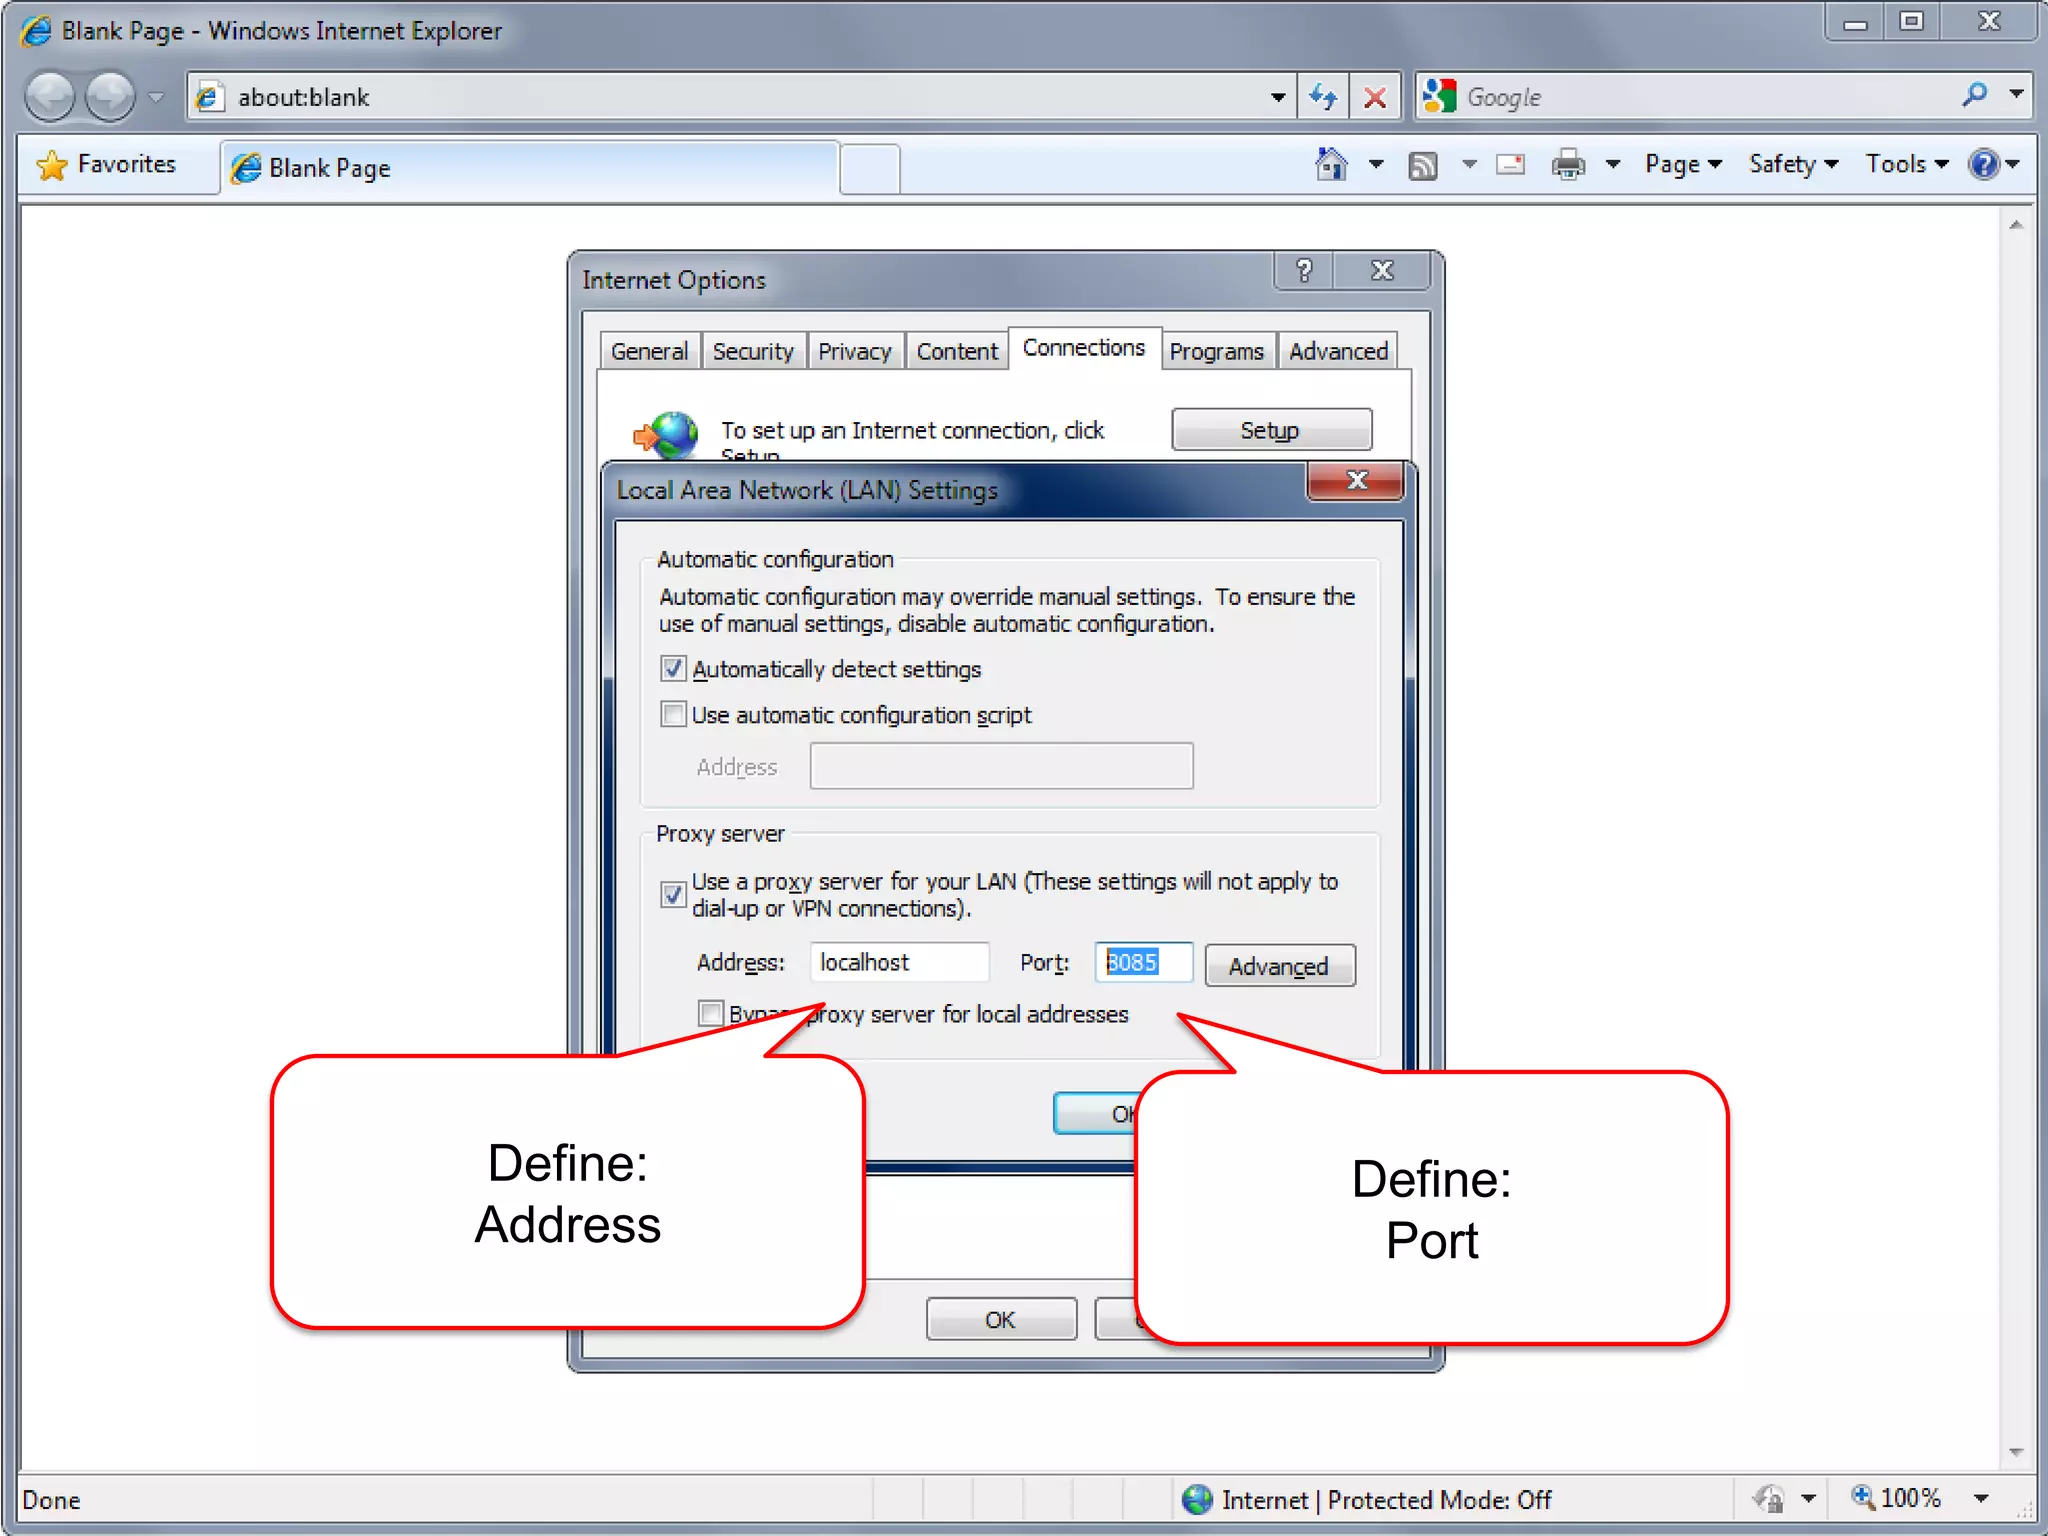This screenshot has width=2048, height=1536.
Task: Click the red Stop loading icon
Action: 1375,97
